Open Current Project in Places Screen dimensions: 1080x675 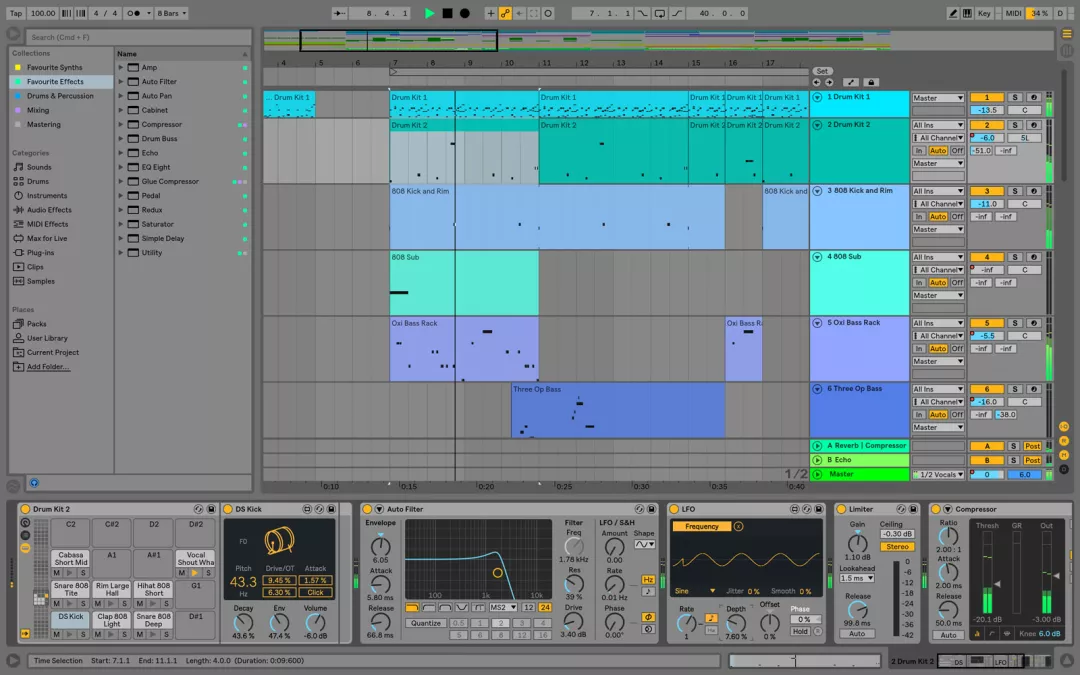[52, 353]
